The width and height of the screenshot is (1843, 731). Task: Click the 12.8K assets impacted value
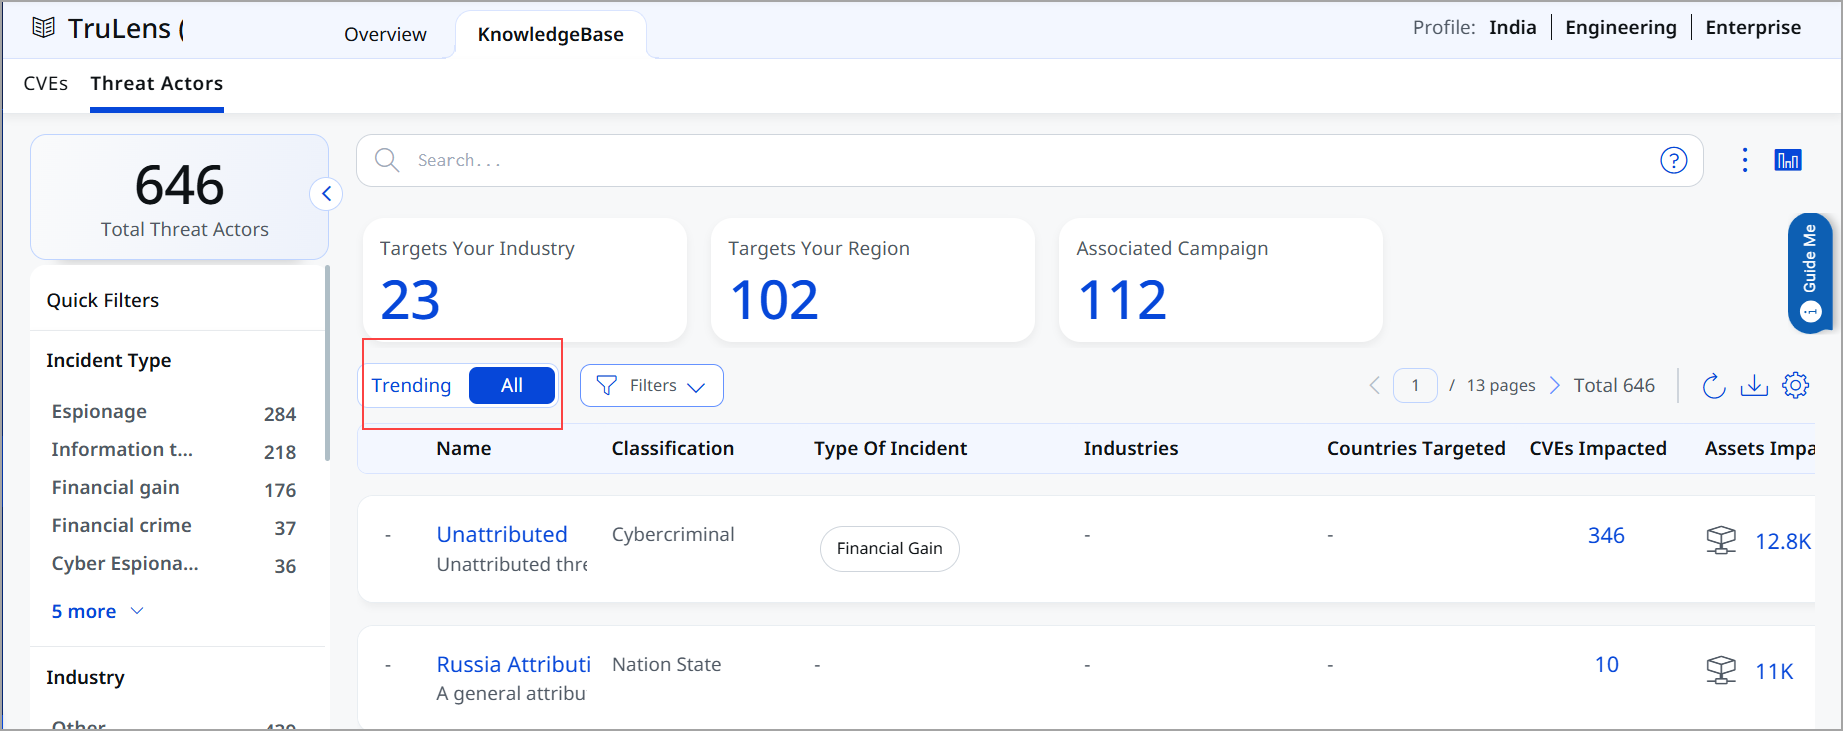pos(1783,541)
